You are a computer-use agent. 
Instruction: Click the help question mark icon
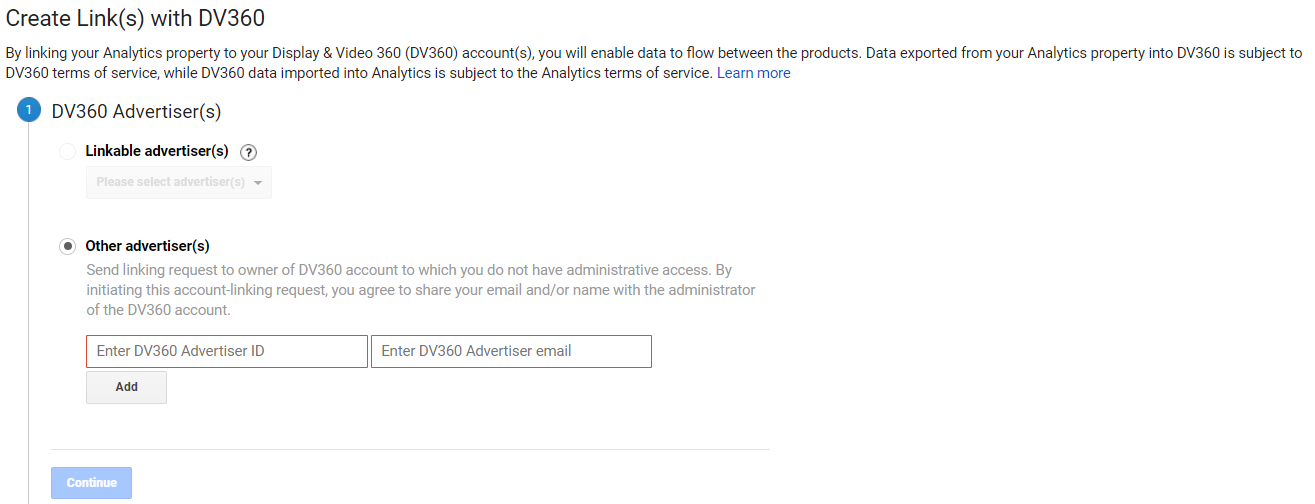[x=249, y=153]
